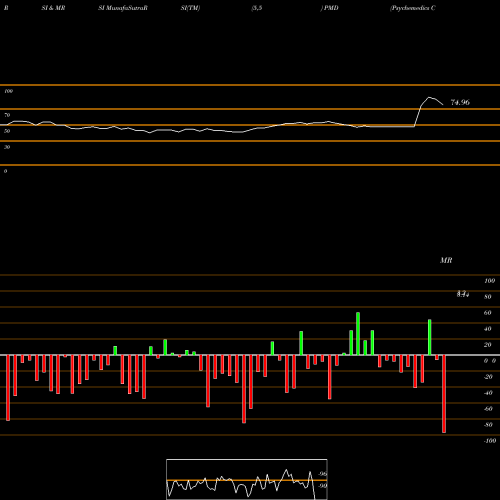Click the MR axis label 100
The height and width of the screenshot is (500, 500).
tap(489, 281)
